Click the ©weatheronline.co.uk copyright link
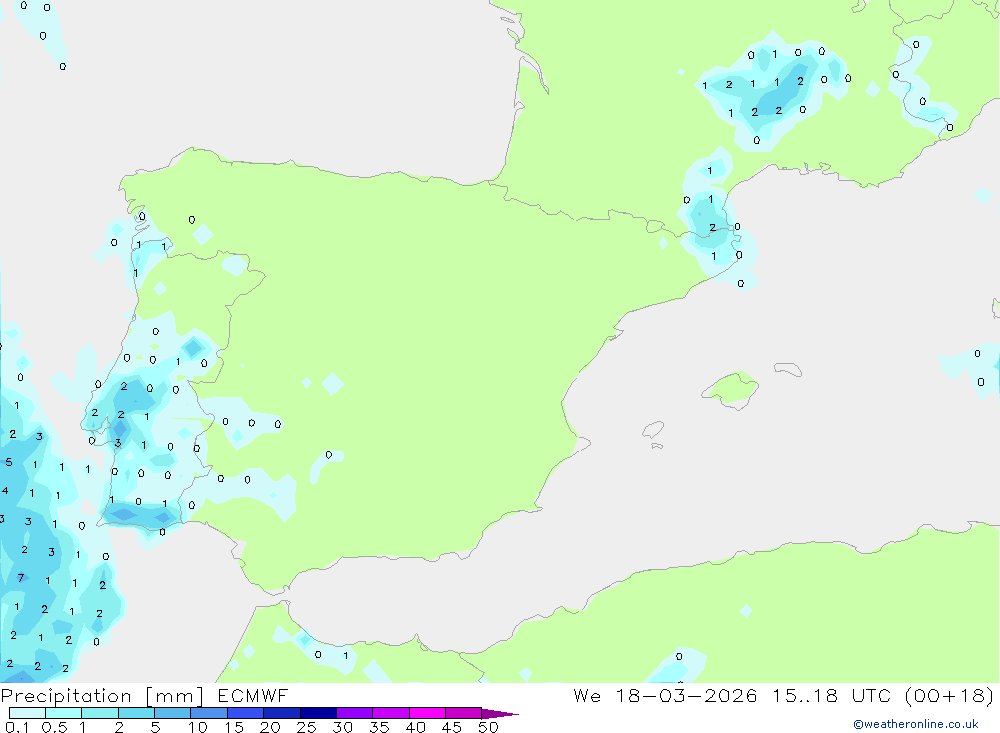This screenshot has height=733, width=1000. [x=915, y=724]
